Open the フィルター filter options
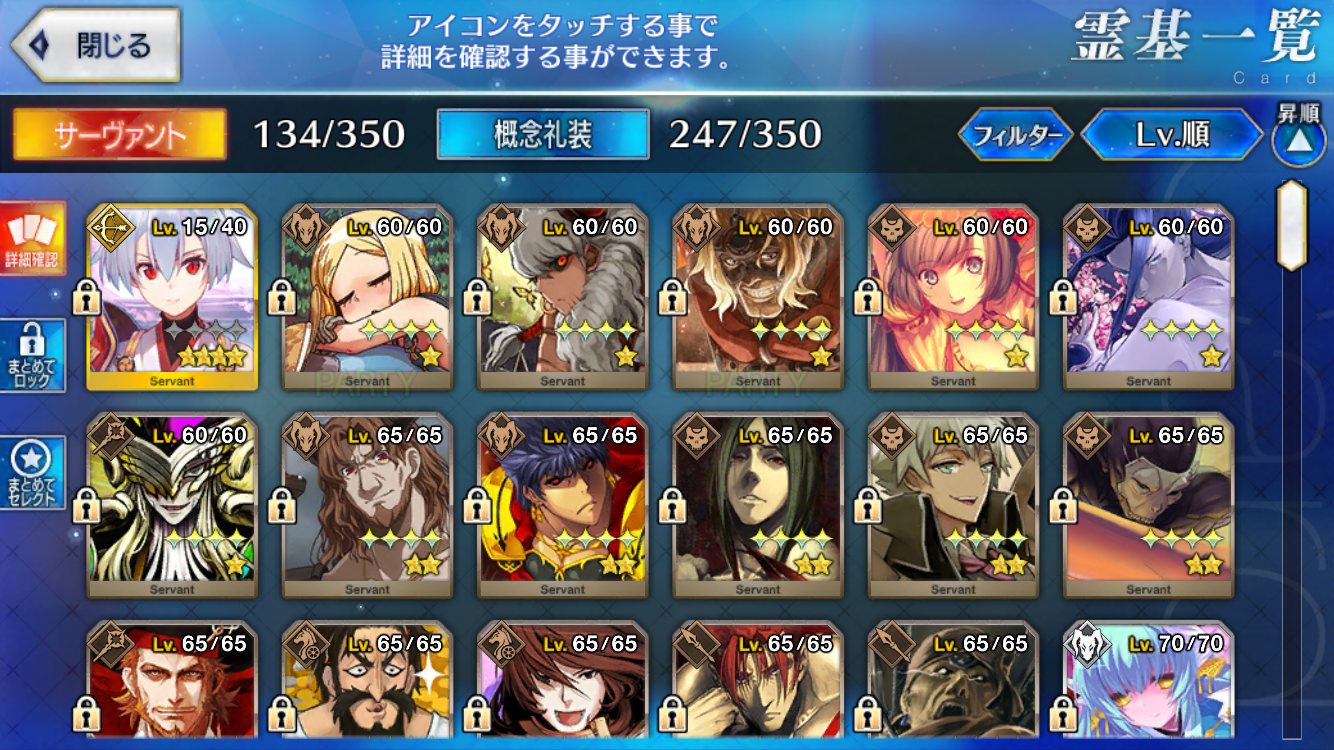The height and width of the screenshot is (750, 1334). (x=1016, y=135)
